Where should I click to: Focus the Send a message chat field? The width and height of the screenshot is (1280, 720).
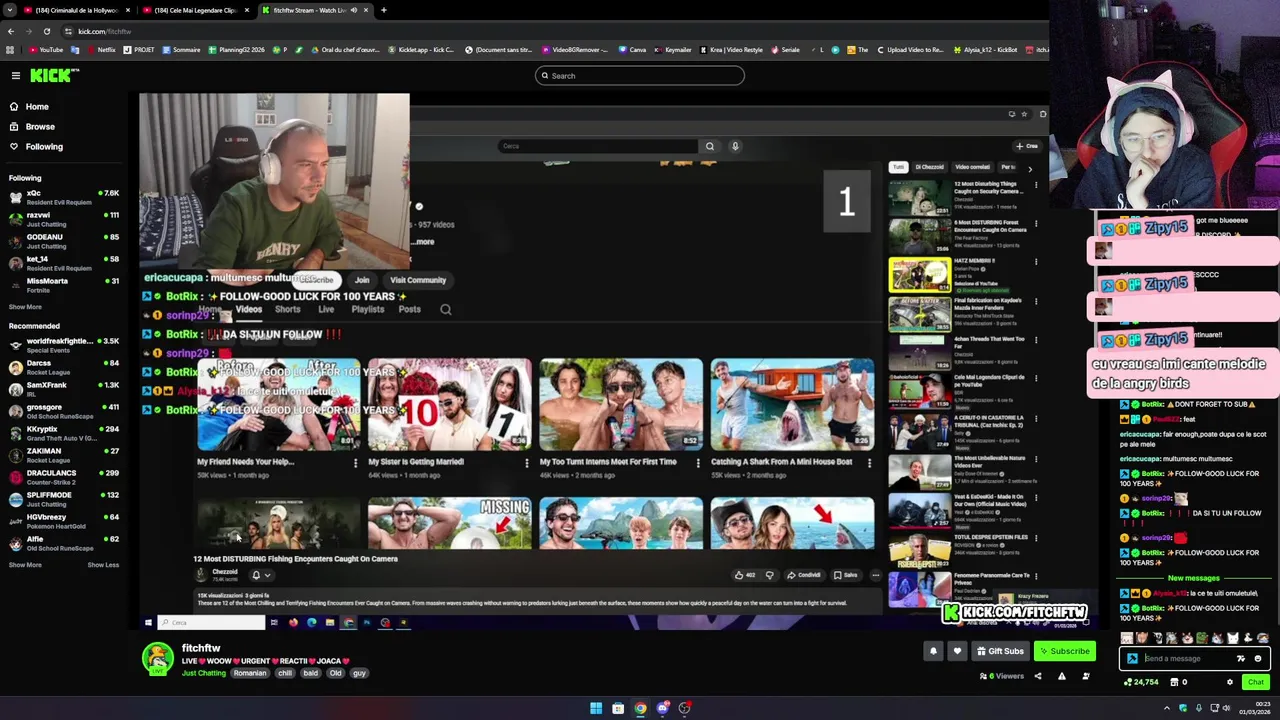coord(1186,659)
